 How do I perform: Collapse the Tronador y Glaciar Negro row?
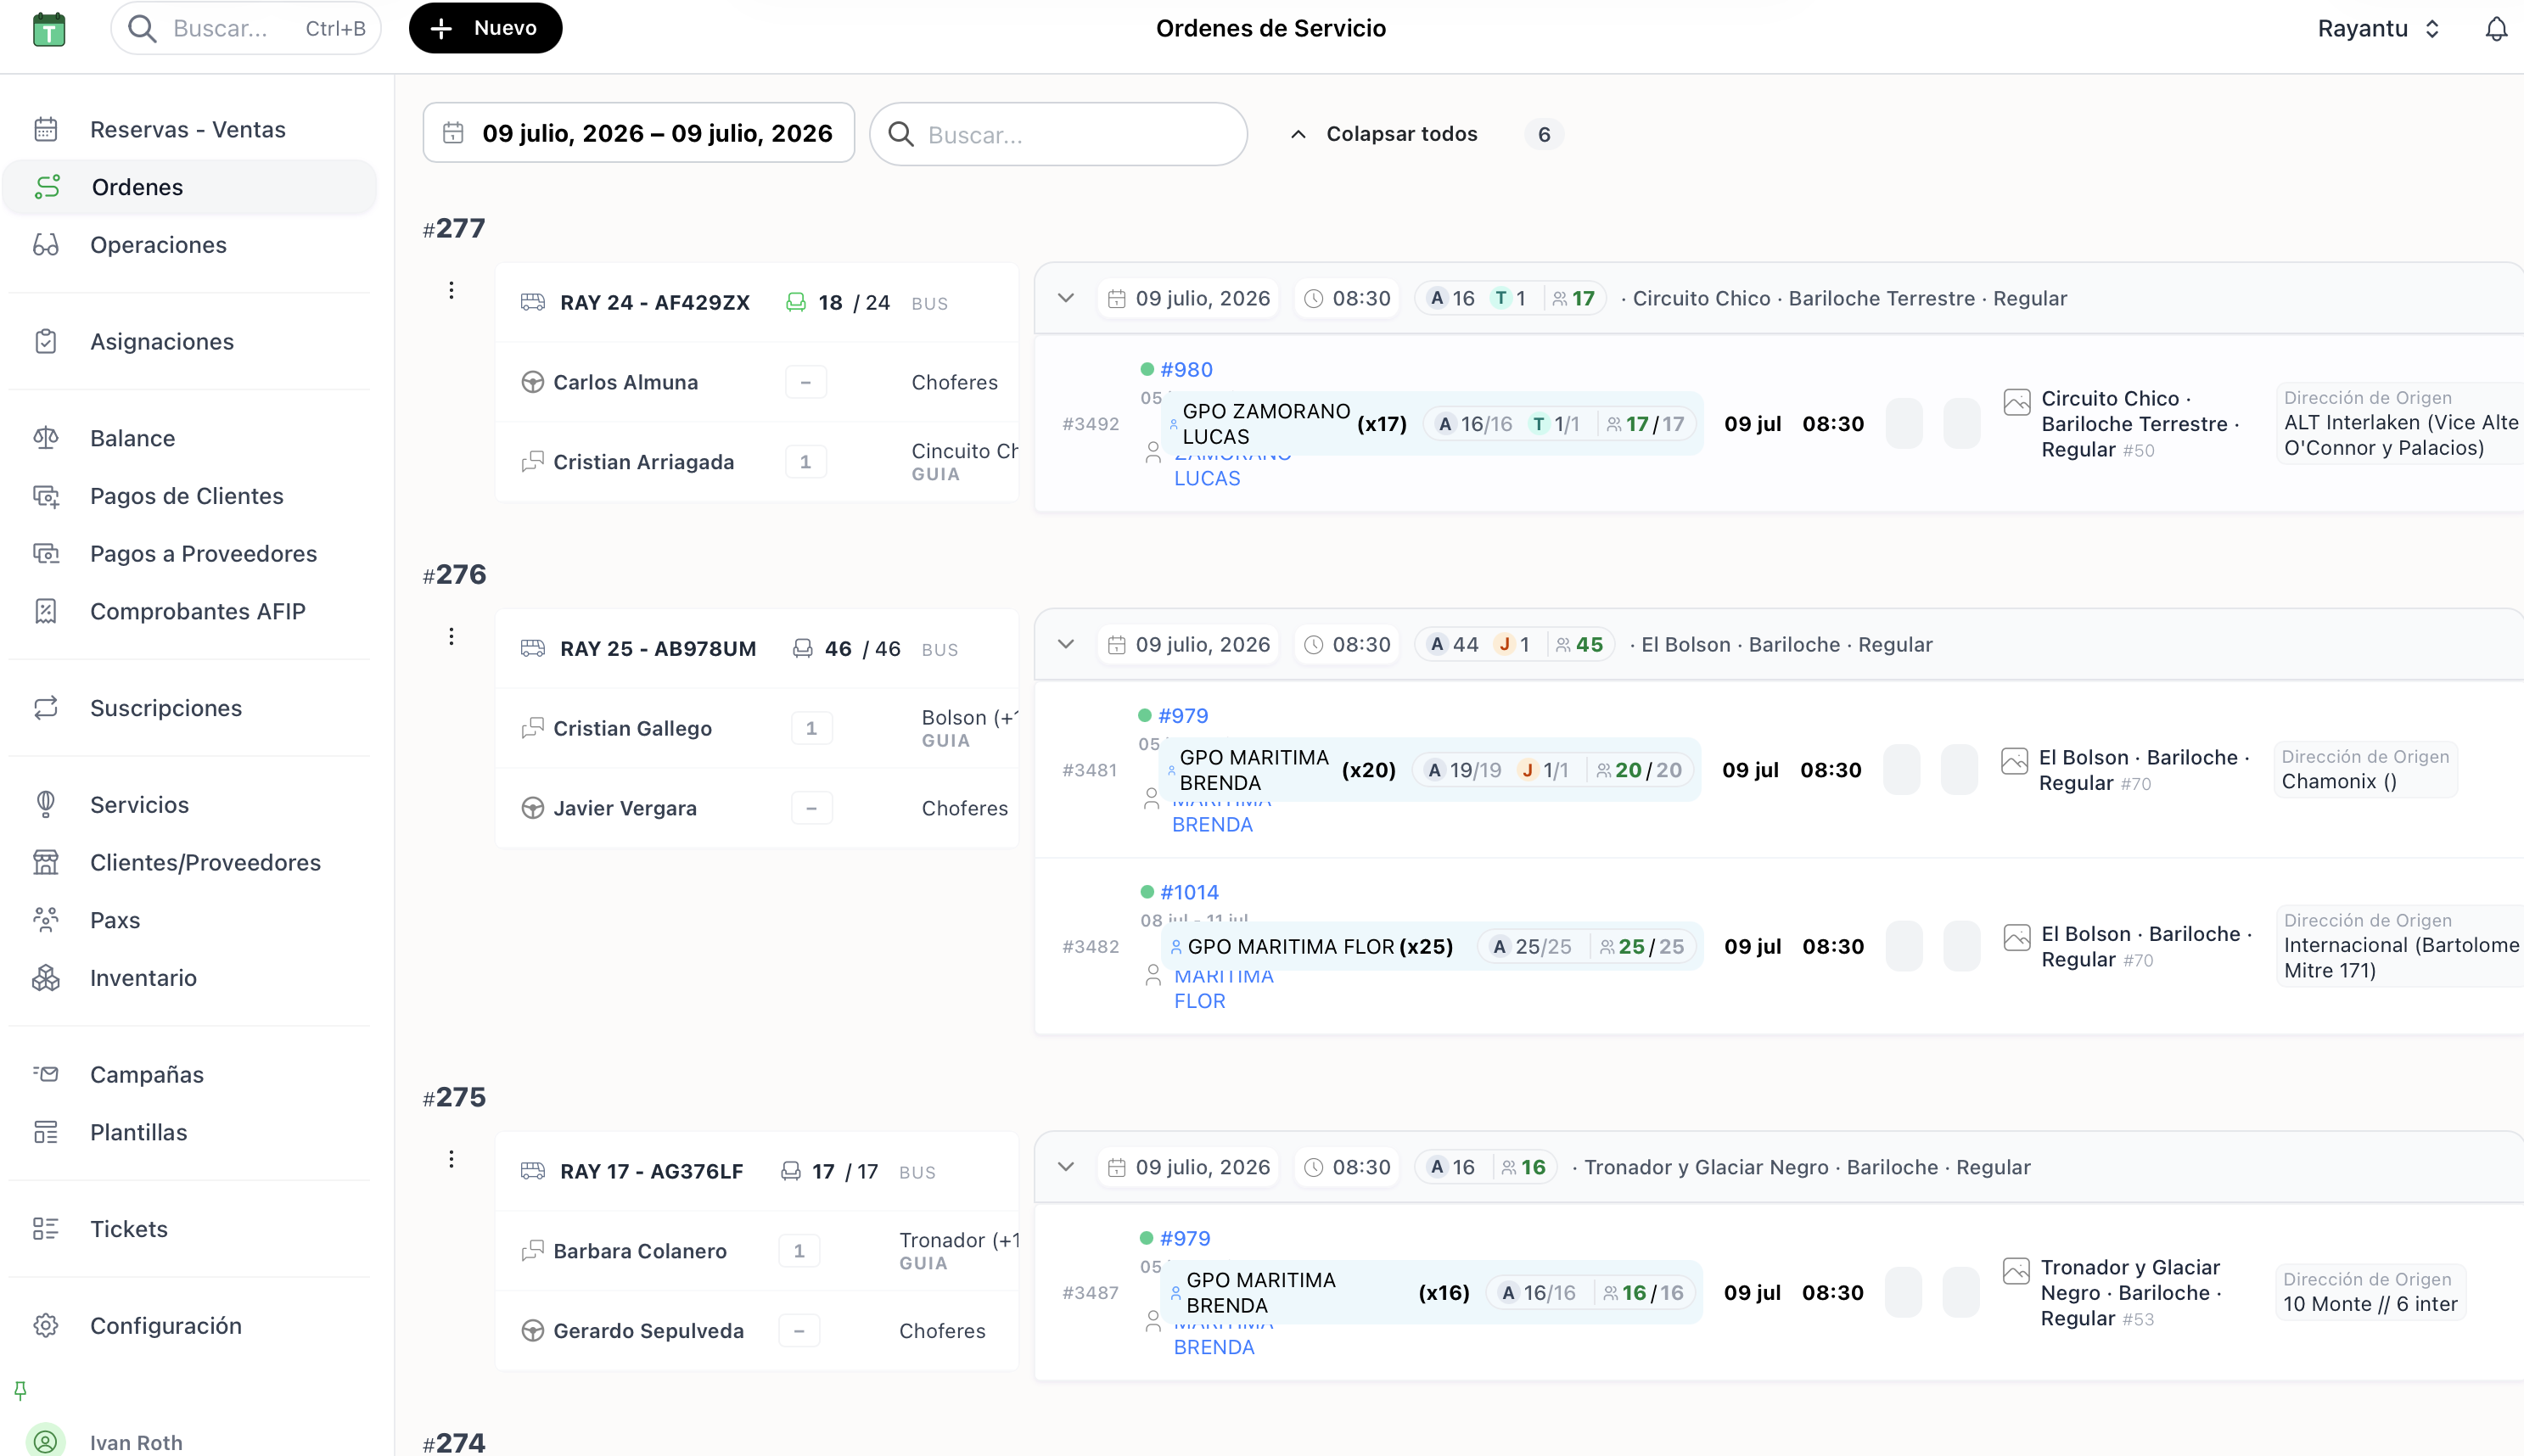point(1066,1167)
